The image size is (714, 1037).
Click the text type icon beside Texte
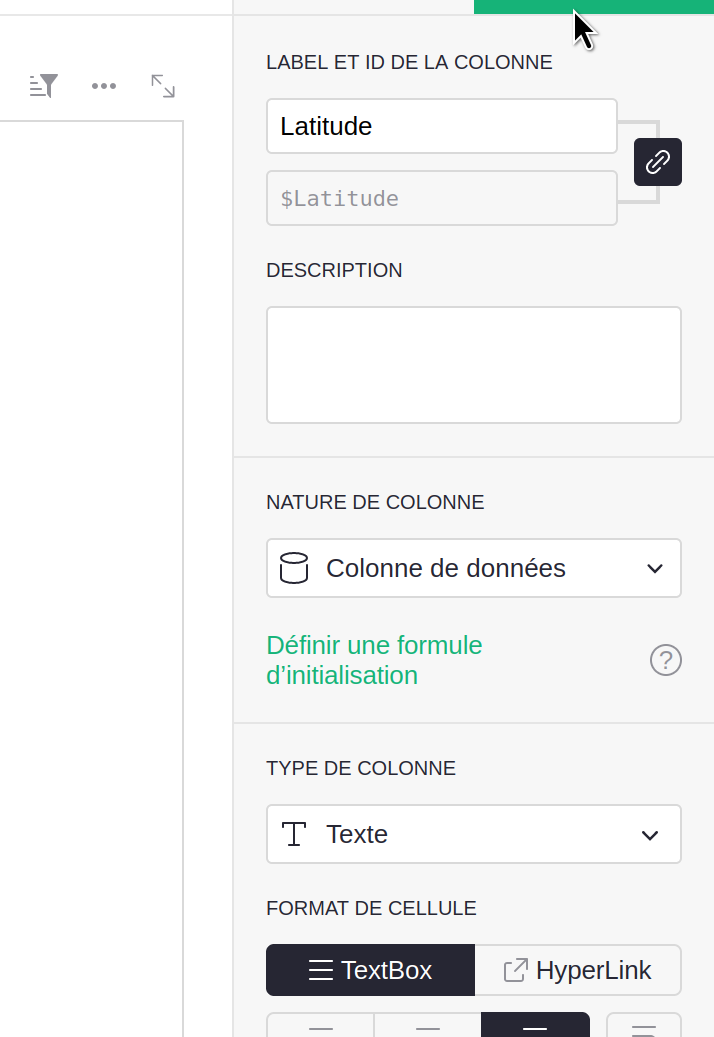click(x=294, y=834)
